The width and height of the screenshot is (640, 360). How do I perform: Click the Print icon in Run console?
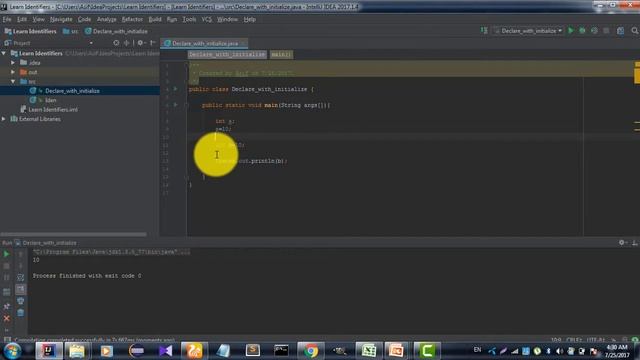(x=20, y=301)
